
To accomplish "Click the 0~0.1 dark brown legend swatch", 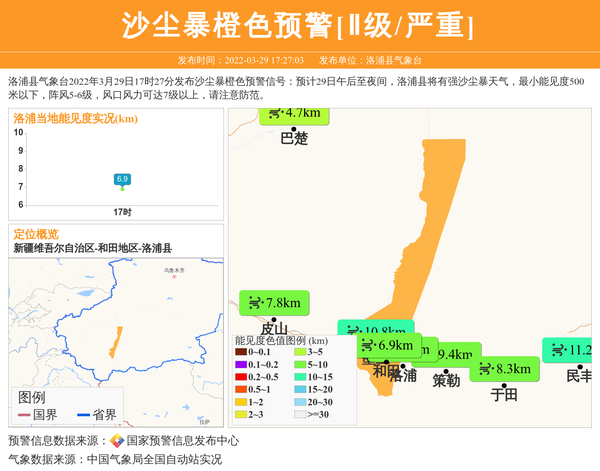I will (x=241, y=352).
